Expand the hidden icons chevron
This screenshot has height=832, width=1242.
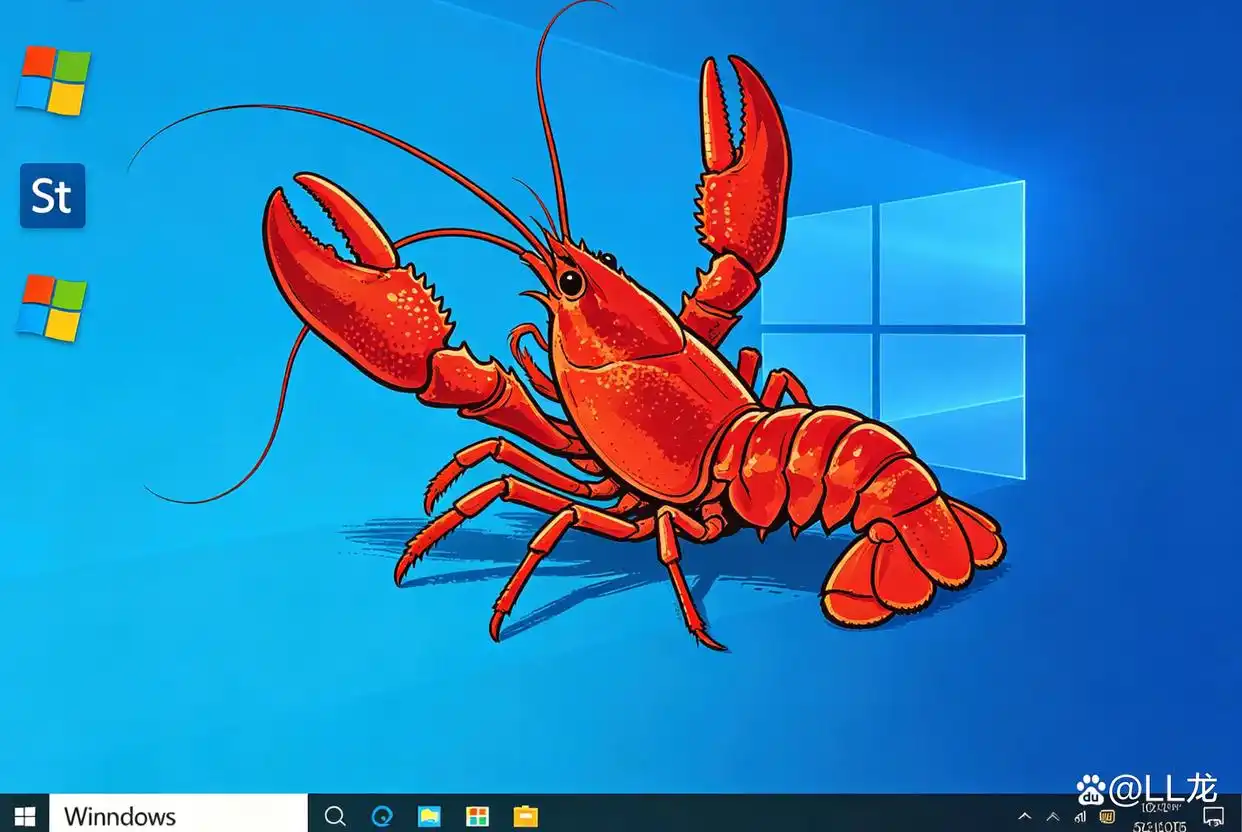click(1025, 817)
